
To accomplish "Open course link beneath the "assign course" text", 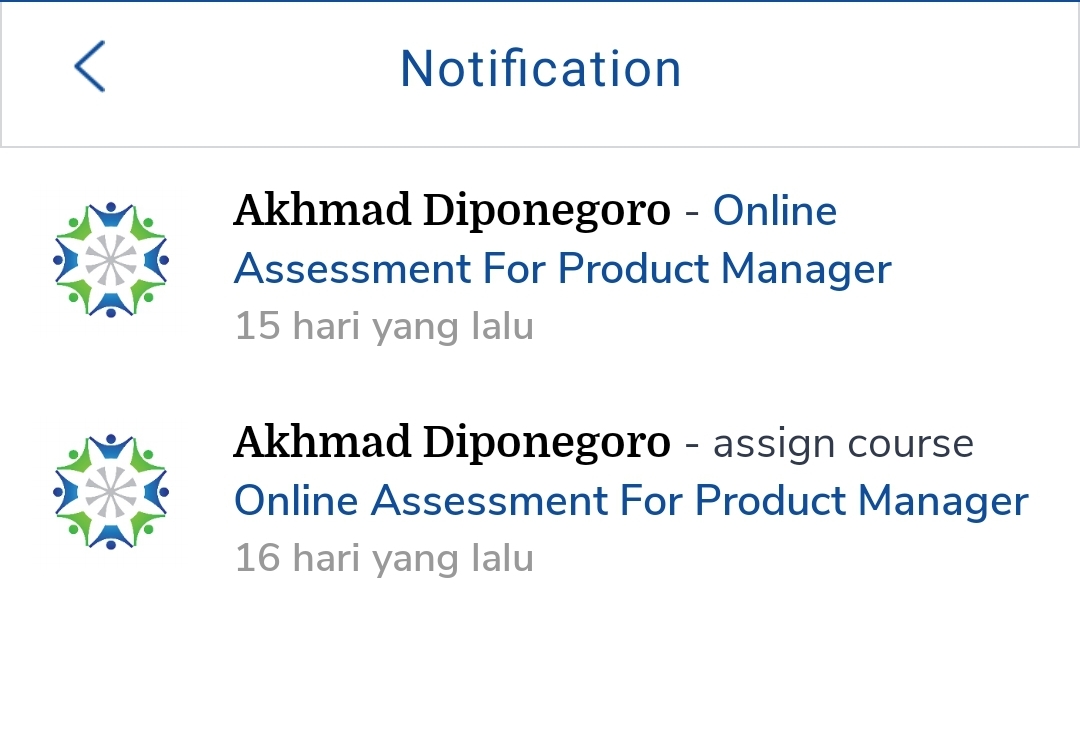I will pyautogui.click(x=630, y=500).
